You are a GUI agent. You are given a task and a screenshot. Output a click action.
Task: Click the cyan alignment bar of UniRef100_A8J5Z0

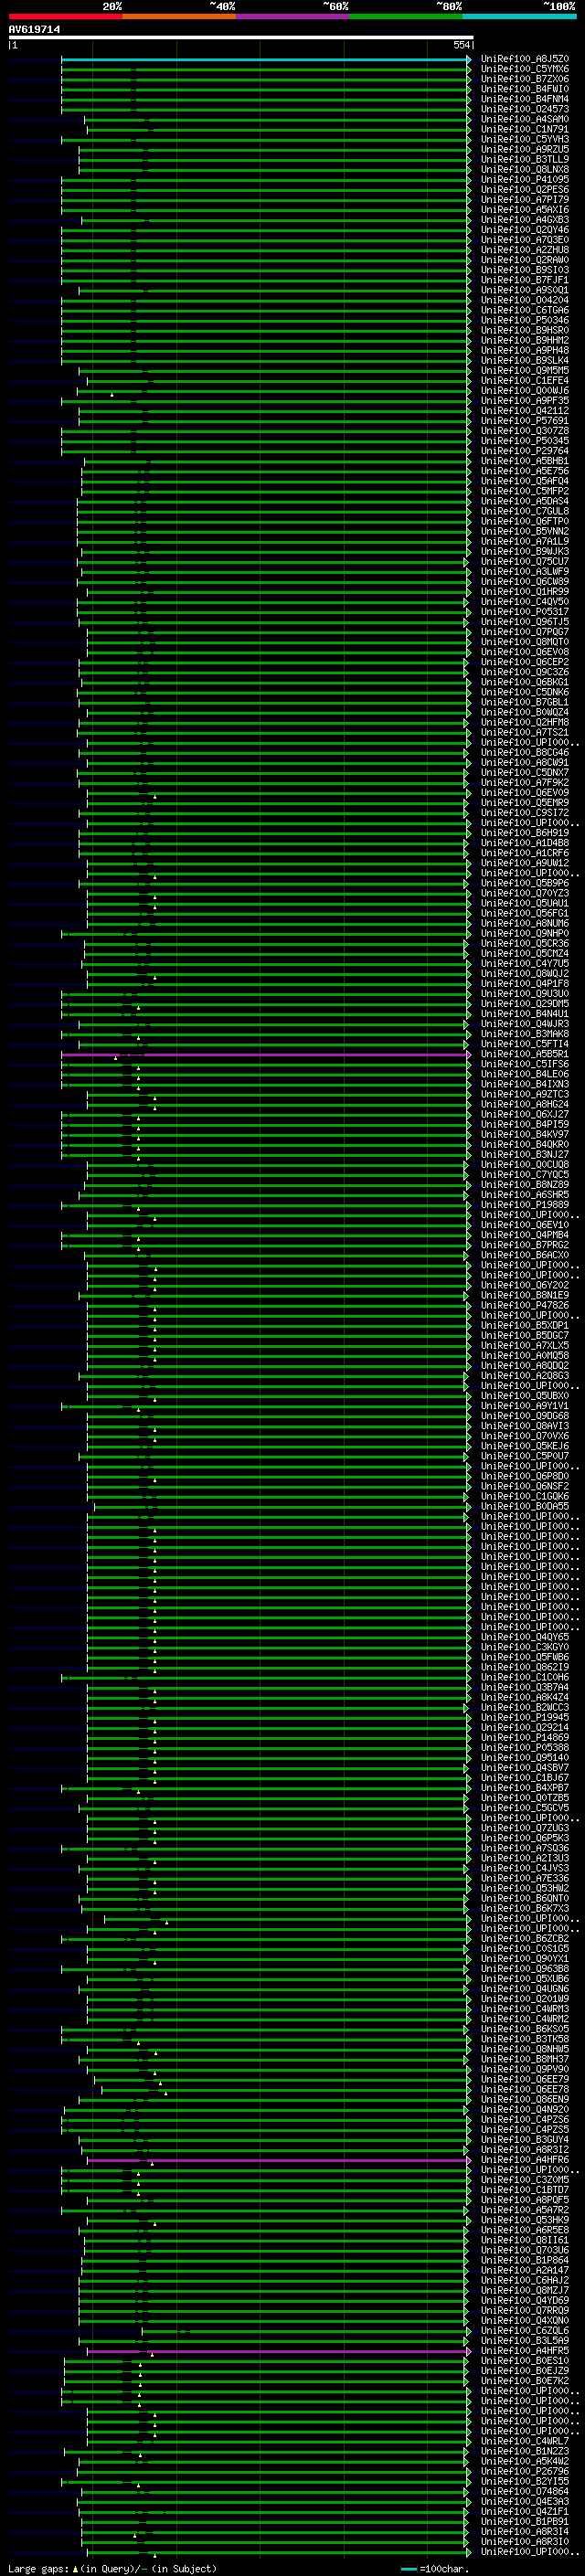(265, 59)
